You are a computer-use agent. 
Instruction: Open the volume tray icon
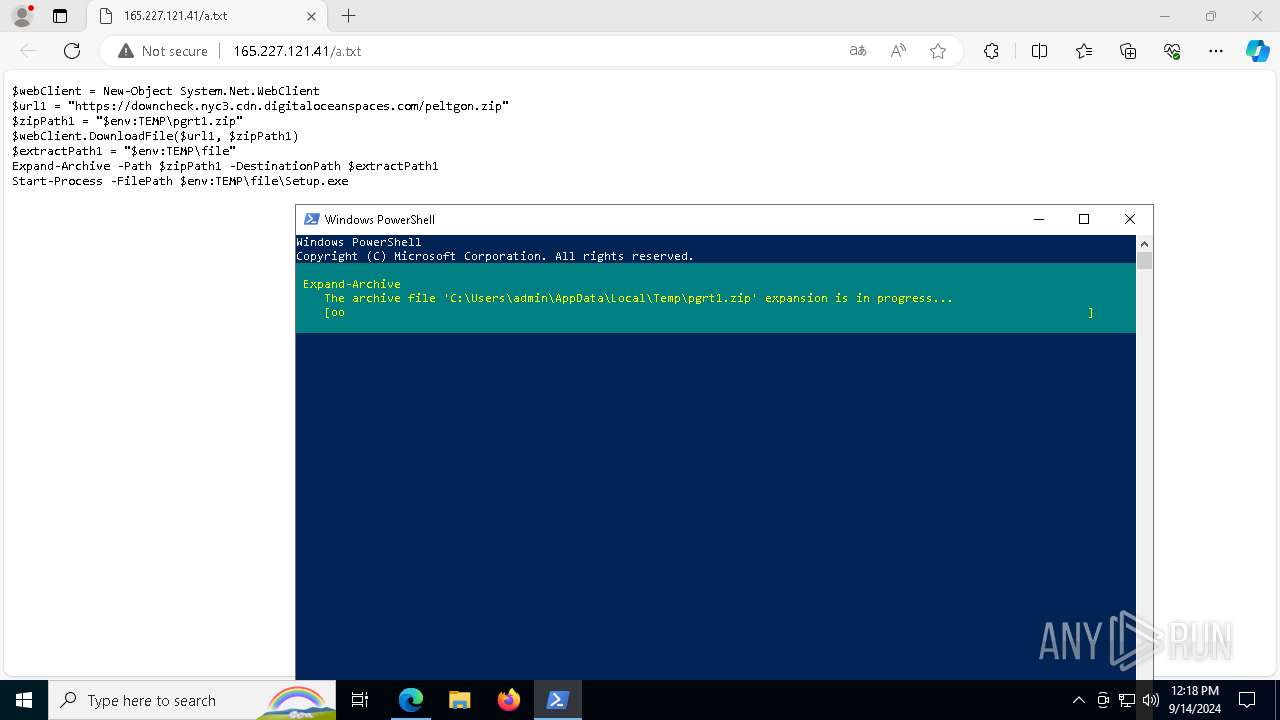click(x=1150, y=700)
